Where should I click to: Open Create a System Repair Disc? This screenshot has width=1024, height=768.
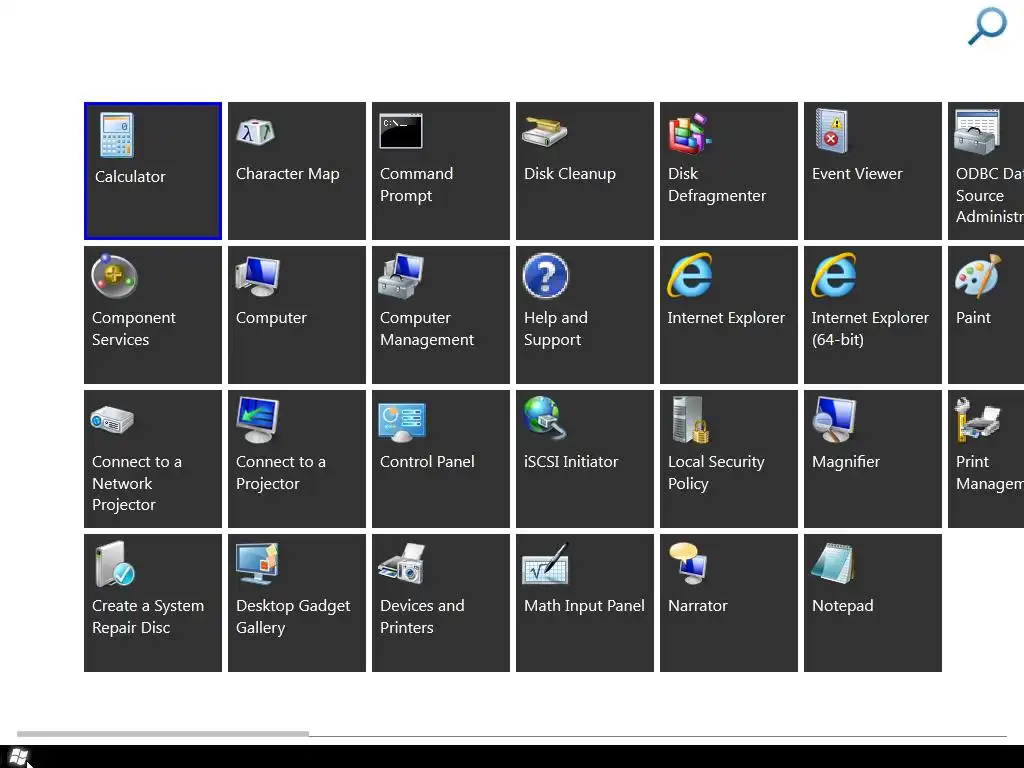pos(153,603)
